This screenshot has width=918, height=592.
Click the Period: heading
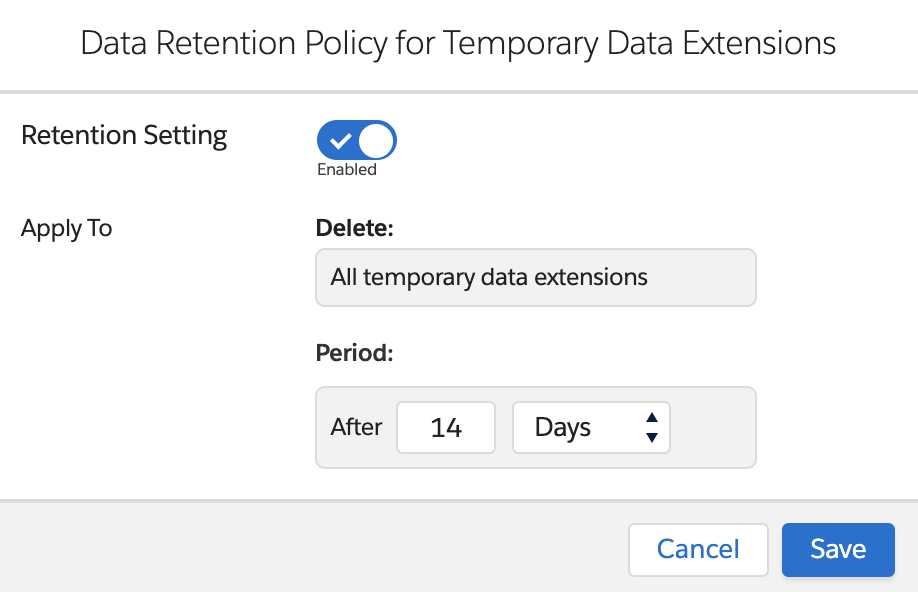pyautogui.click(x=355, y=353)
